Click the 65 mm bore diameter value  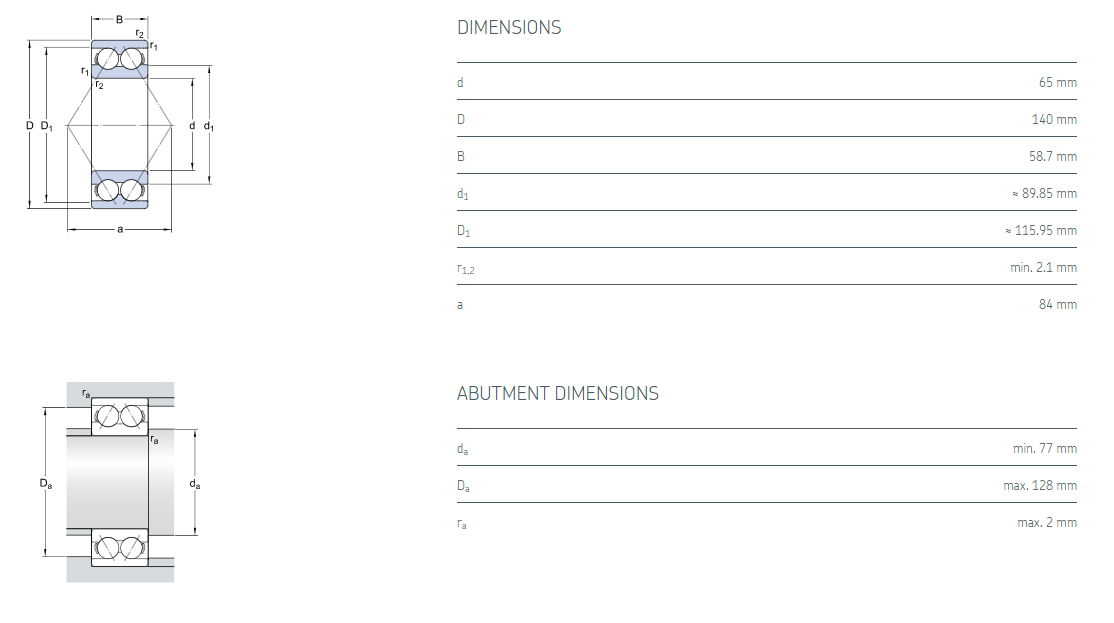point(1057,82)
